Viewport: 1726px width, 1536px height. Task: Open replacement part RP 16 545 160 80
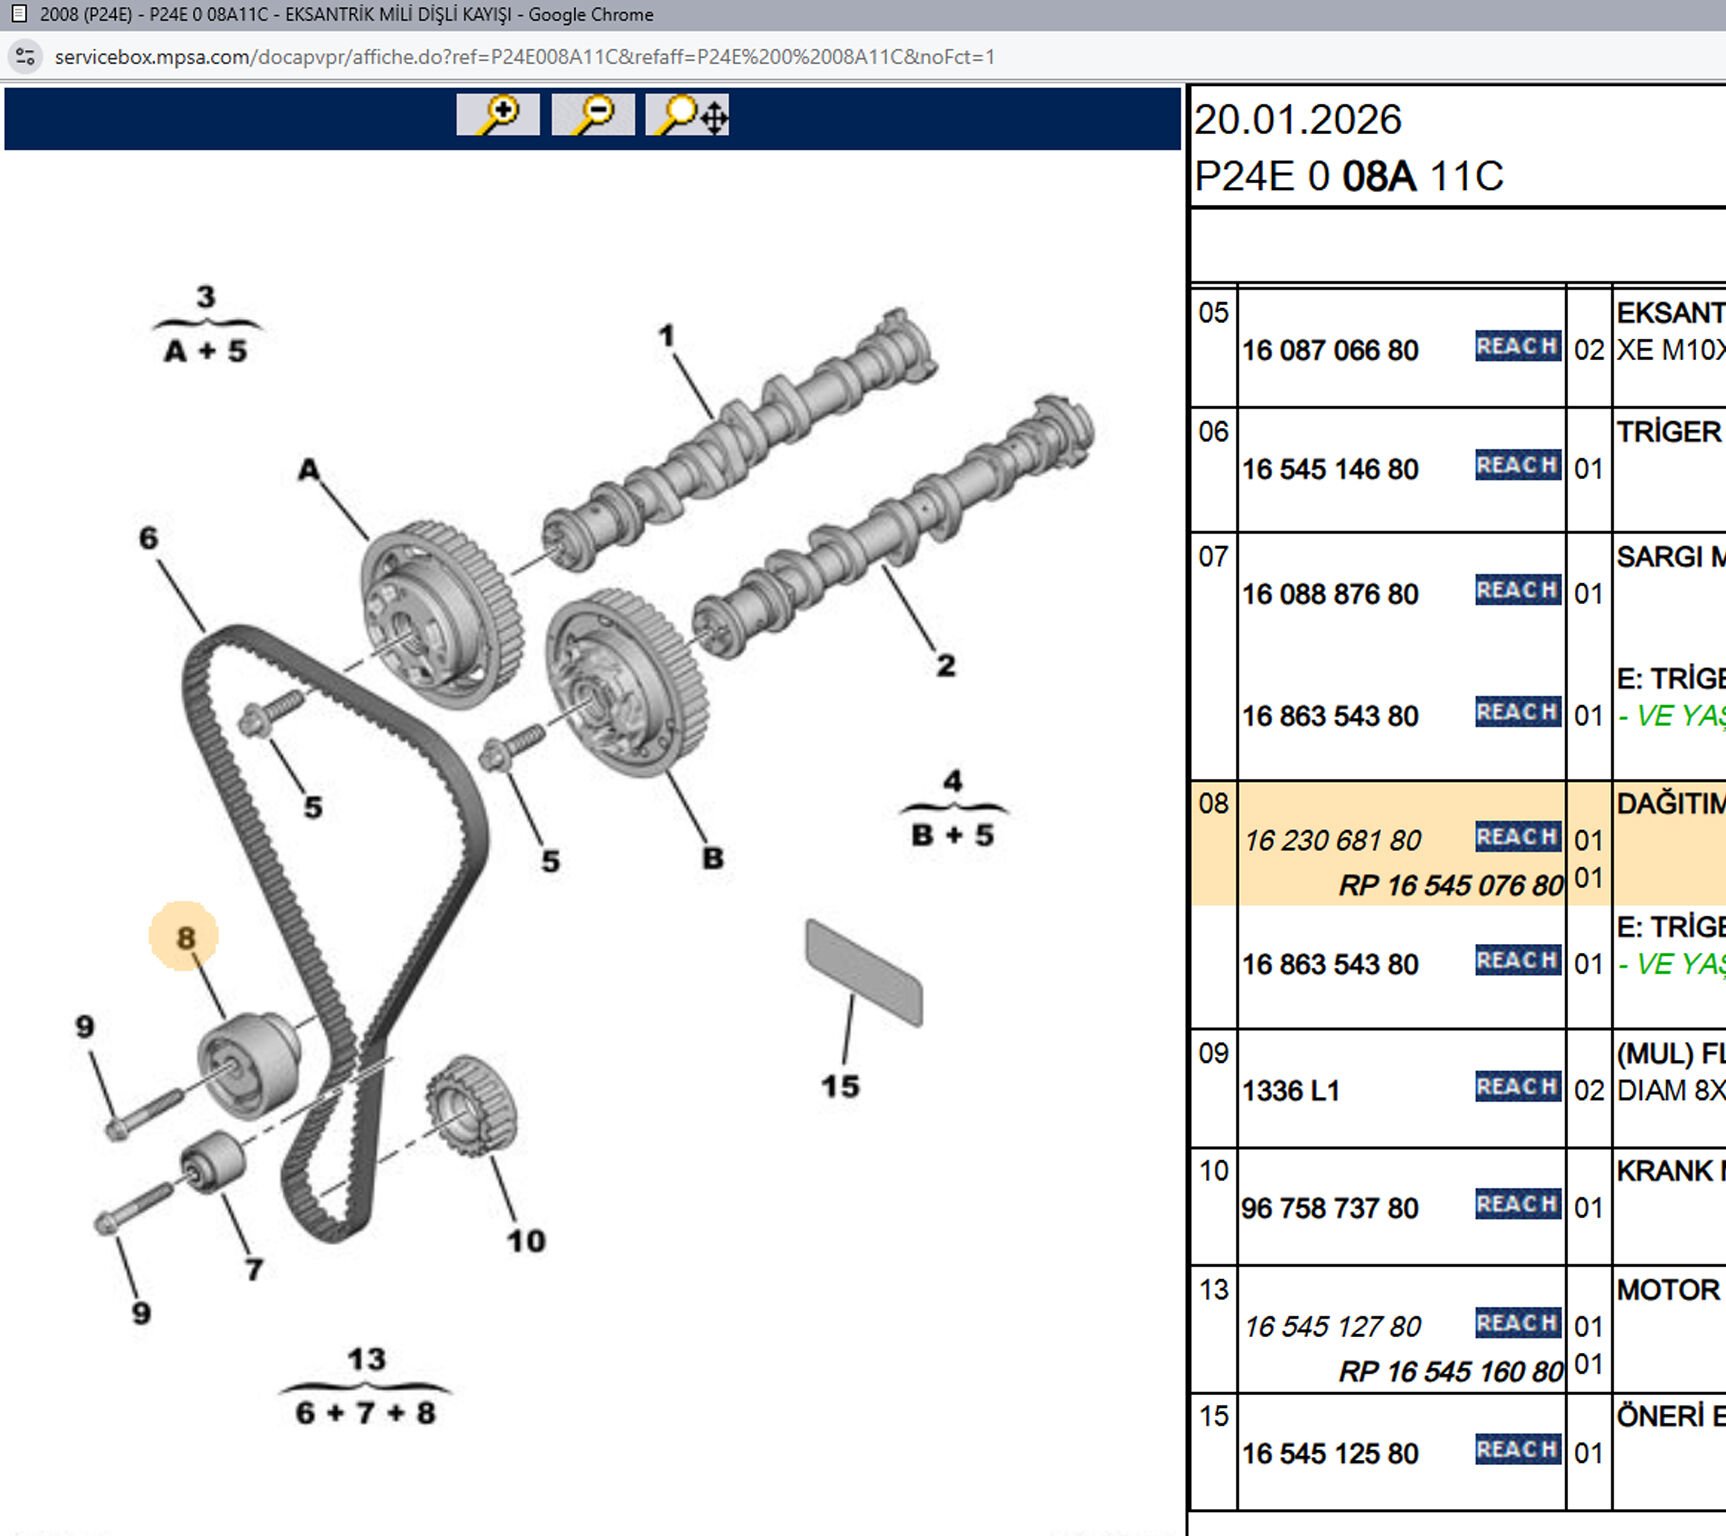click(x=1450, y=1371)
